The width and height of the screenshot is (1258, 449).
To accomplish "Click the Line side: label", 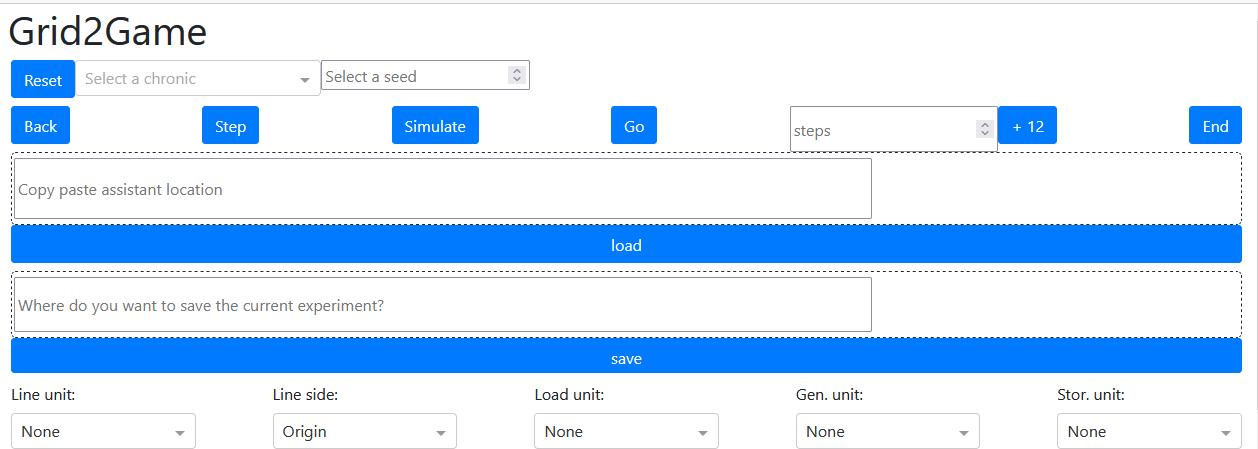I will (x=306, y=395).
